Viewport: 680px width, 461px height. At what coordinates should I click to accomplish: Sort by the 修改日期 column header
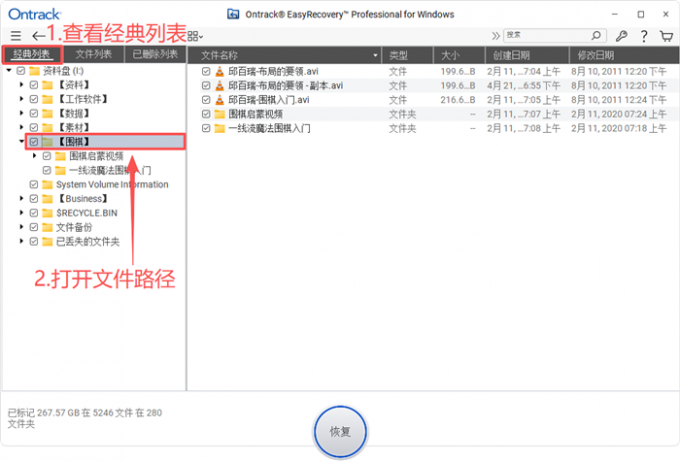(624, 55)
